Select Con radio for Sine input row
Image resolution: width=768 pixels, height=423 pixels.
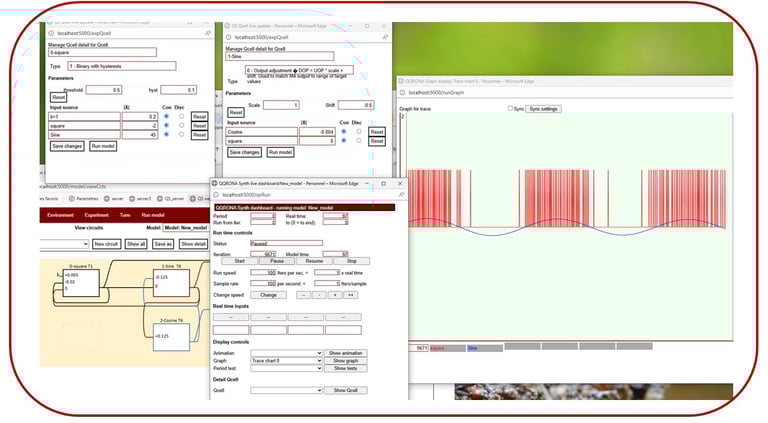[167, 134]
